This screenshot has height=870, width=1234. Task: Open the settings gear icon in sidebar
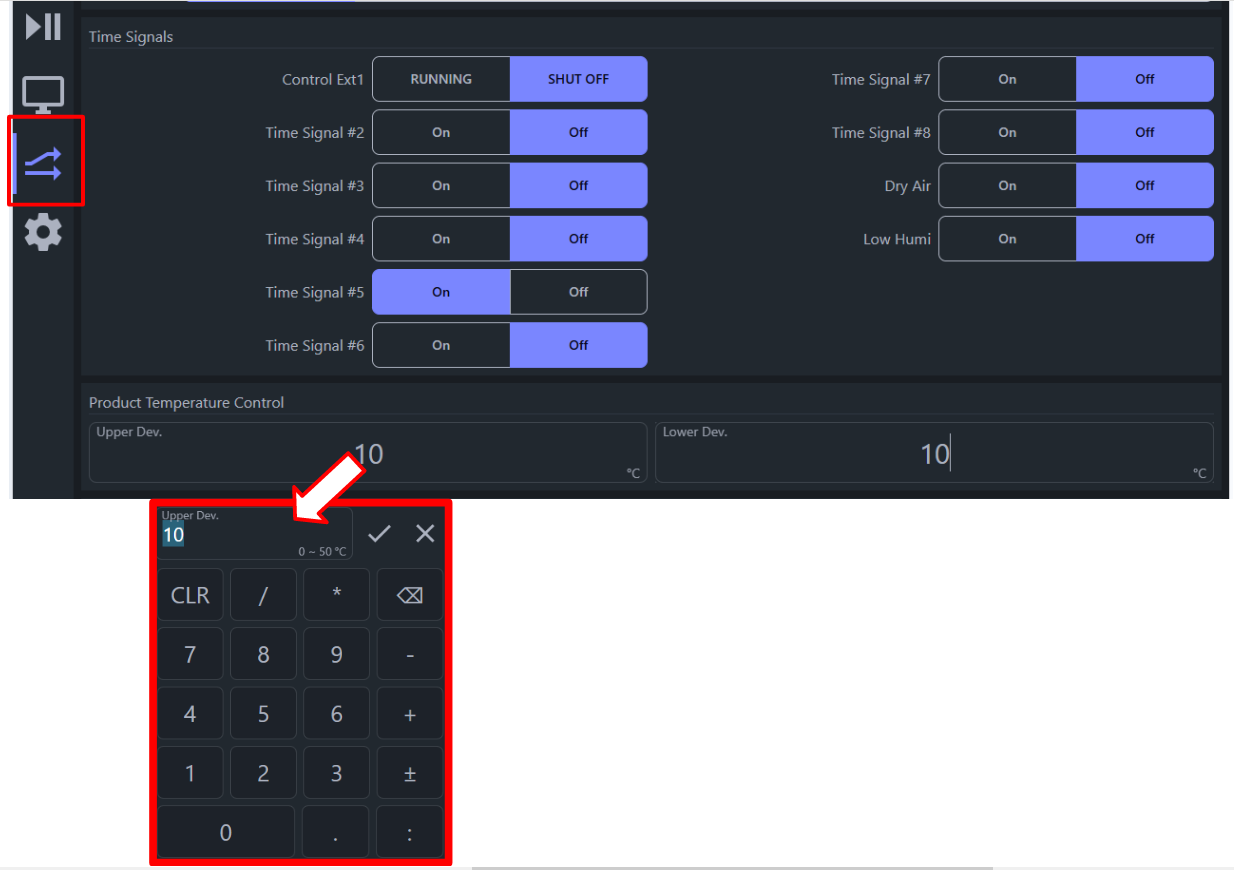[43, 232]
